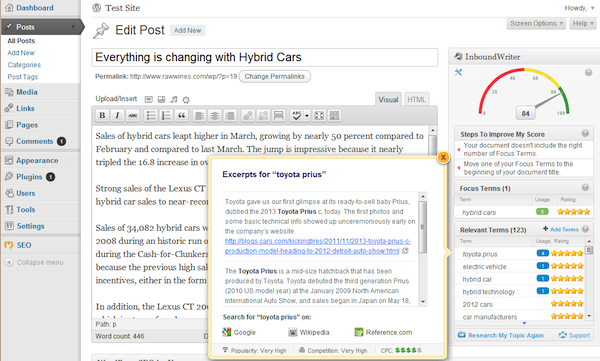600x361 pixels.
Task: Click the Add New button beside Edit Post
Action: pos(188,31)
